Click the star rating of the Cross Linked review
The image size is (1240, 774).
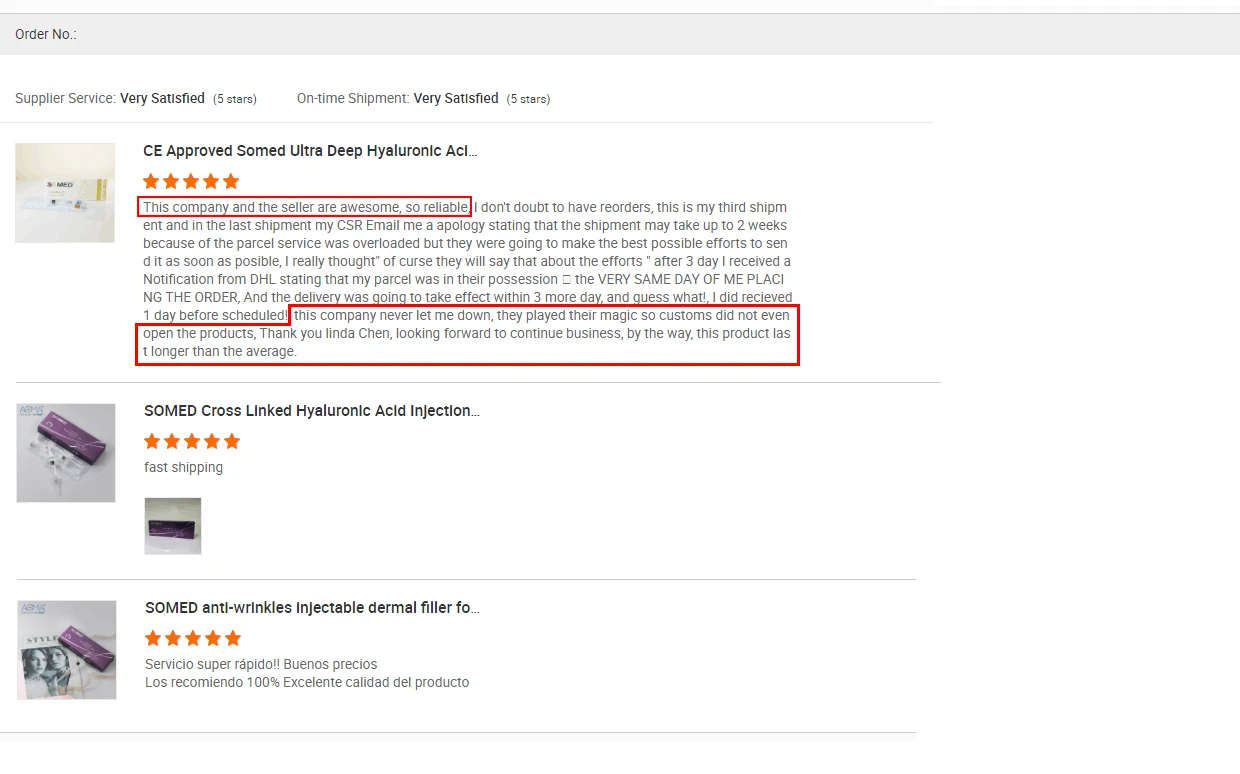pos(192,441)
